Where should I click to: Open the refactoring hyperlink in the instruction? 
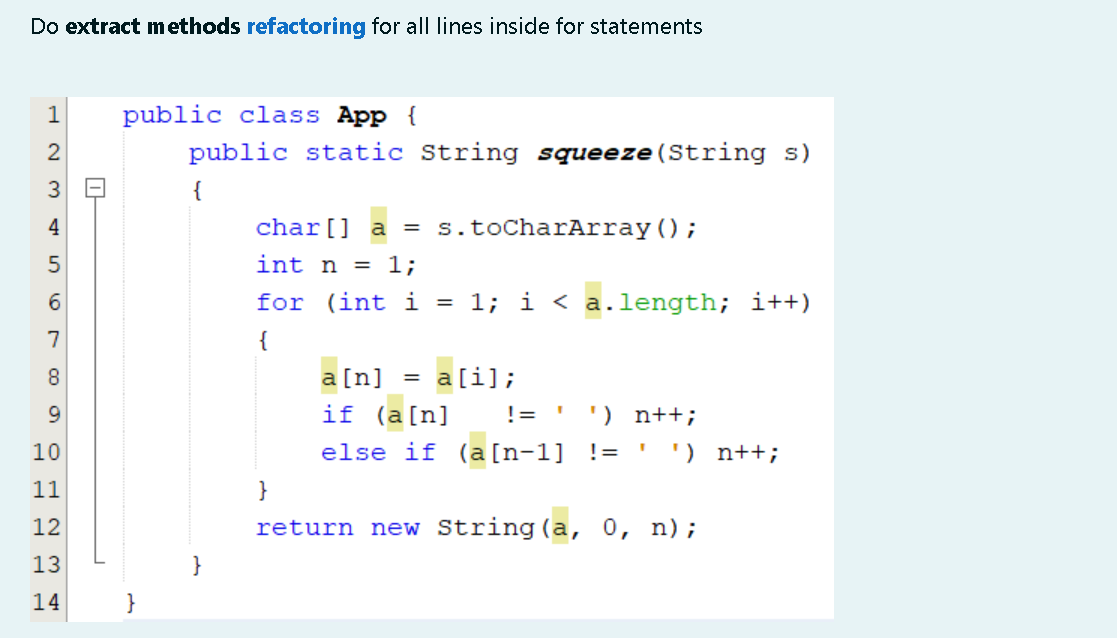pyautogui.click(x=305, y=26)
